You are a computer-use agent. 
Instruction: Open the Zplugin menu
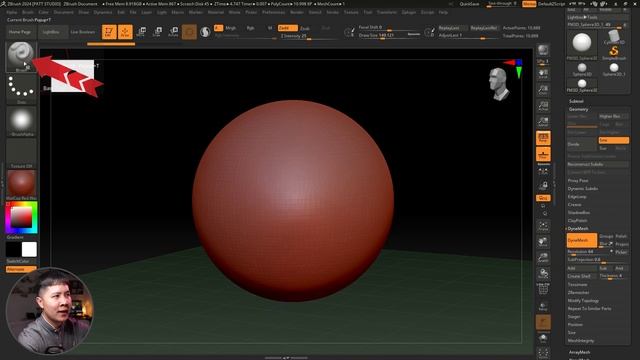(409, 12)
